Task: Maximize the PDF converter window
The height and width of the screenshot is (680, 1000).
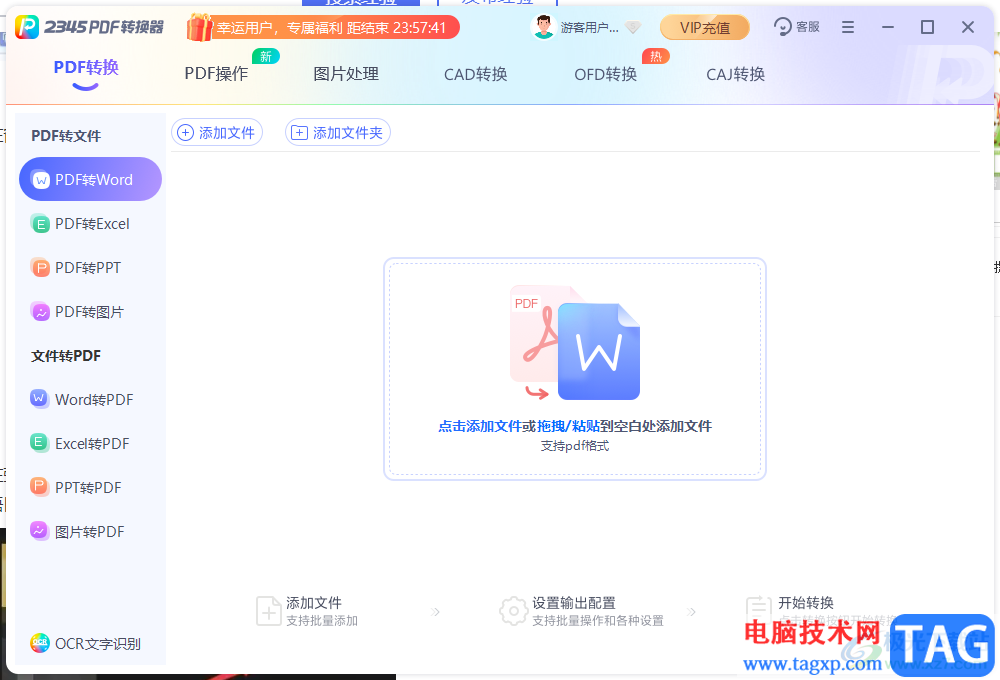Action: click(927, 27)
